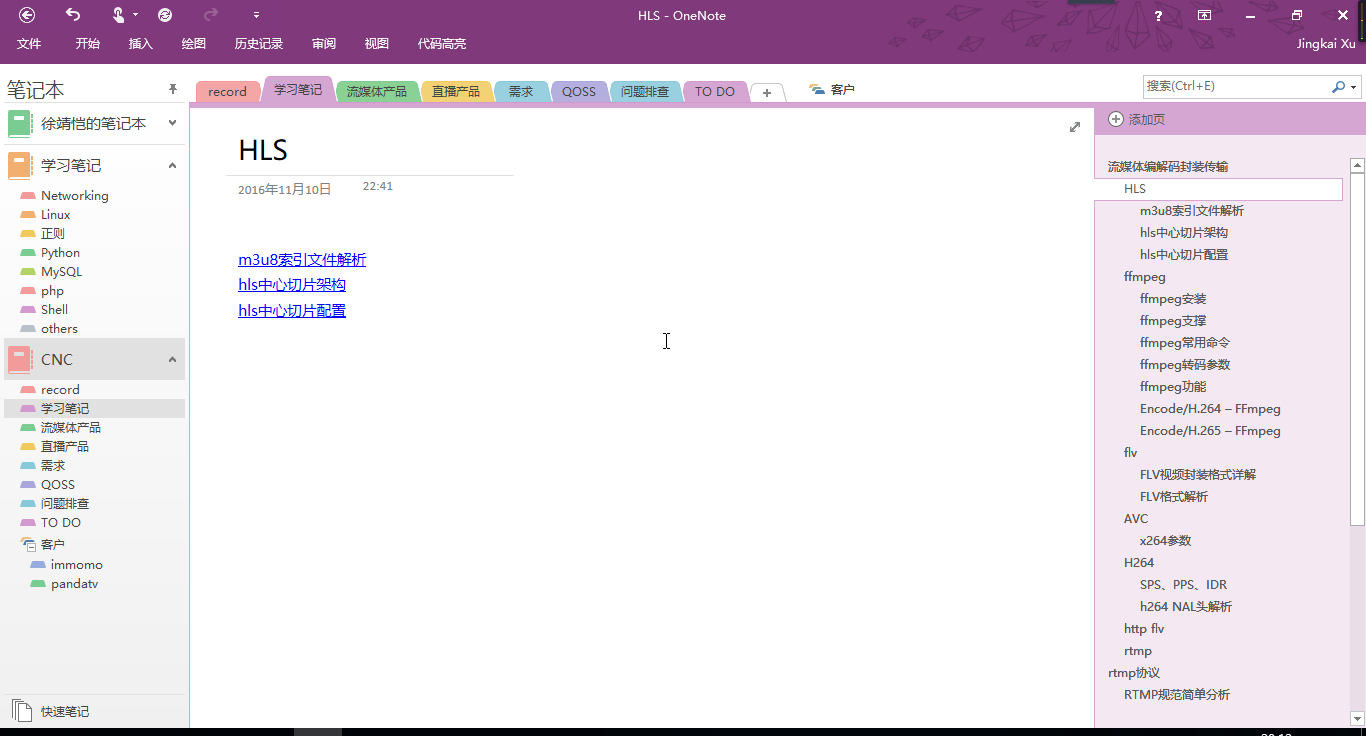Click the date 2016年11月10日
This screenshot has height=736, width=1366.
(x=284, y=189)
